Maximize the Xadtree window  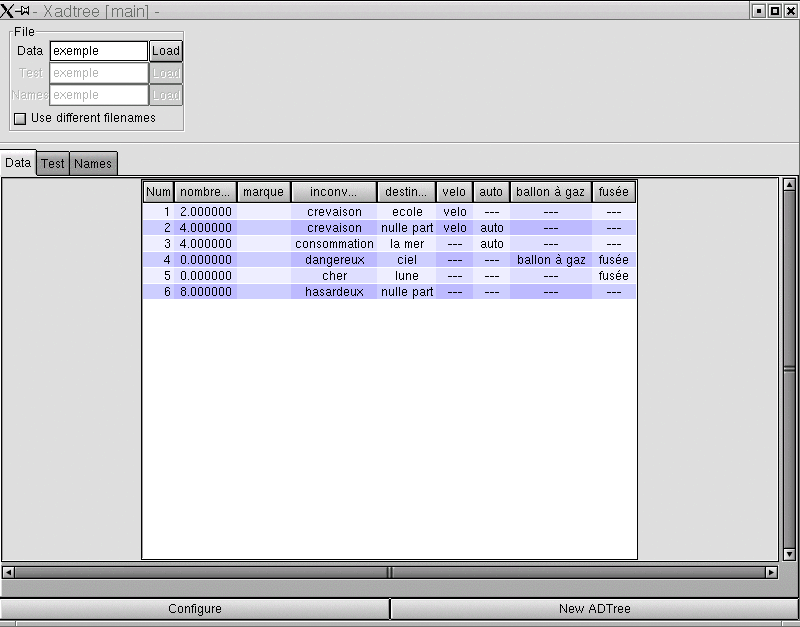point(774,11)
